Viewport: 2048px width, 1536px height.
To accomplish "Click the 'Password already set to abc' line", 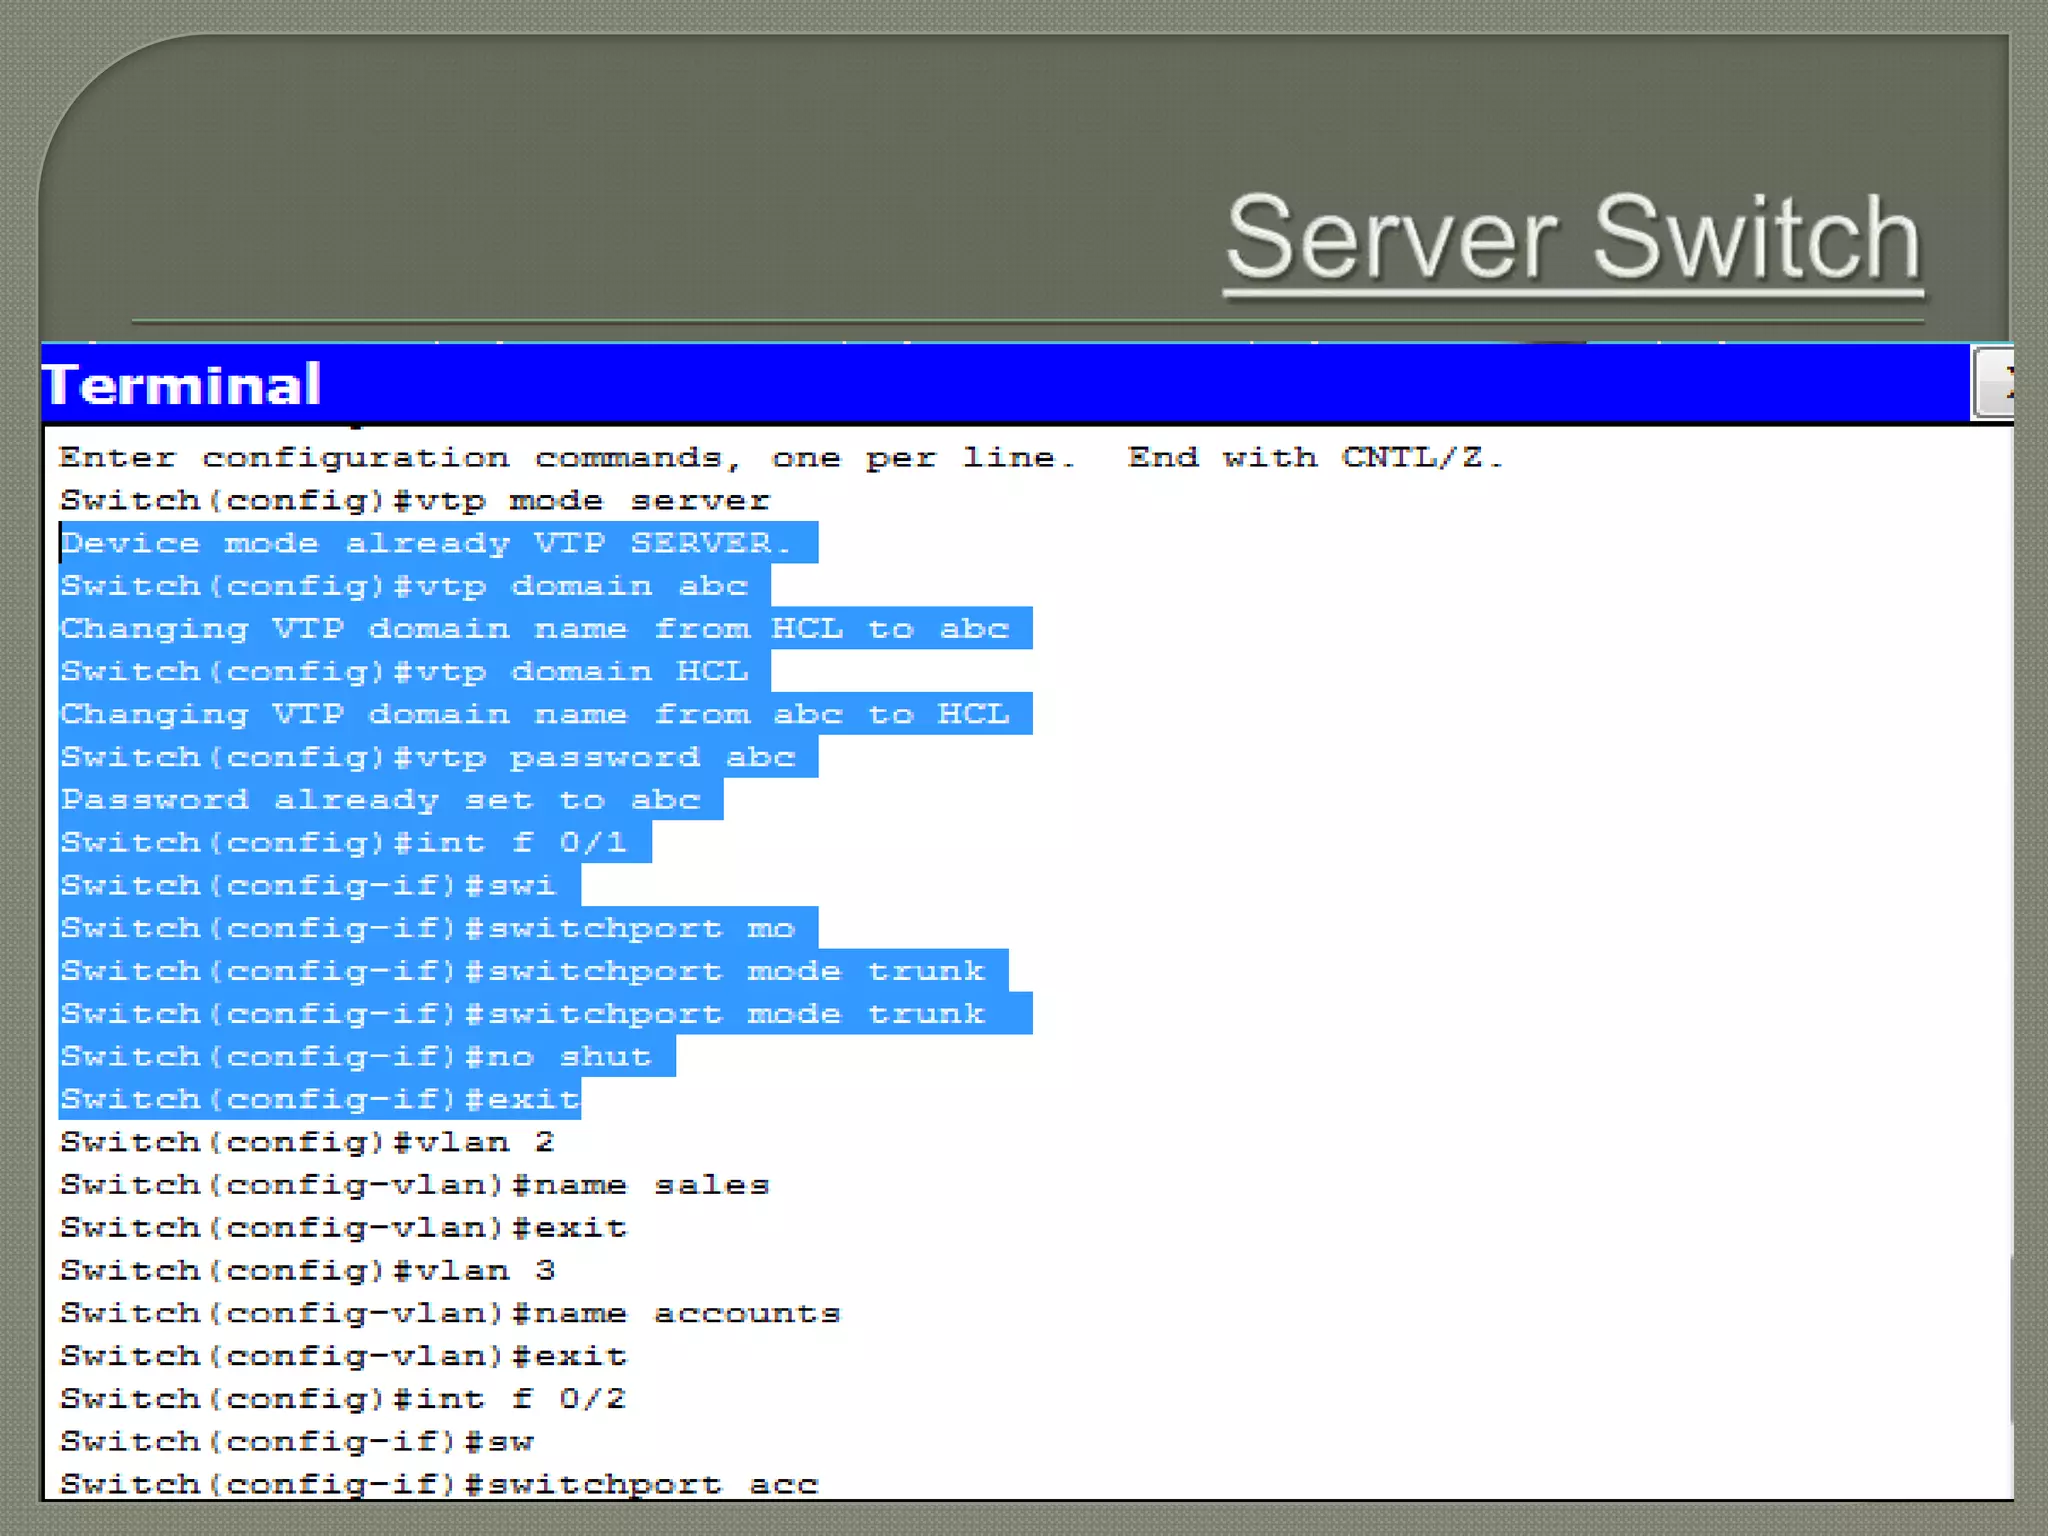I will pyautogui.click(x=381, y=800).
